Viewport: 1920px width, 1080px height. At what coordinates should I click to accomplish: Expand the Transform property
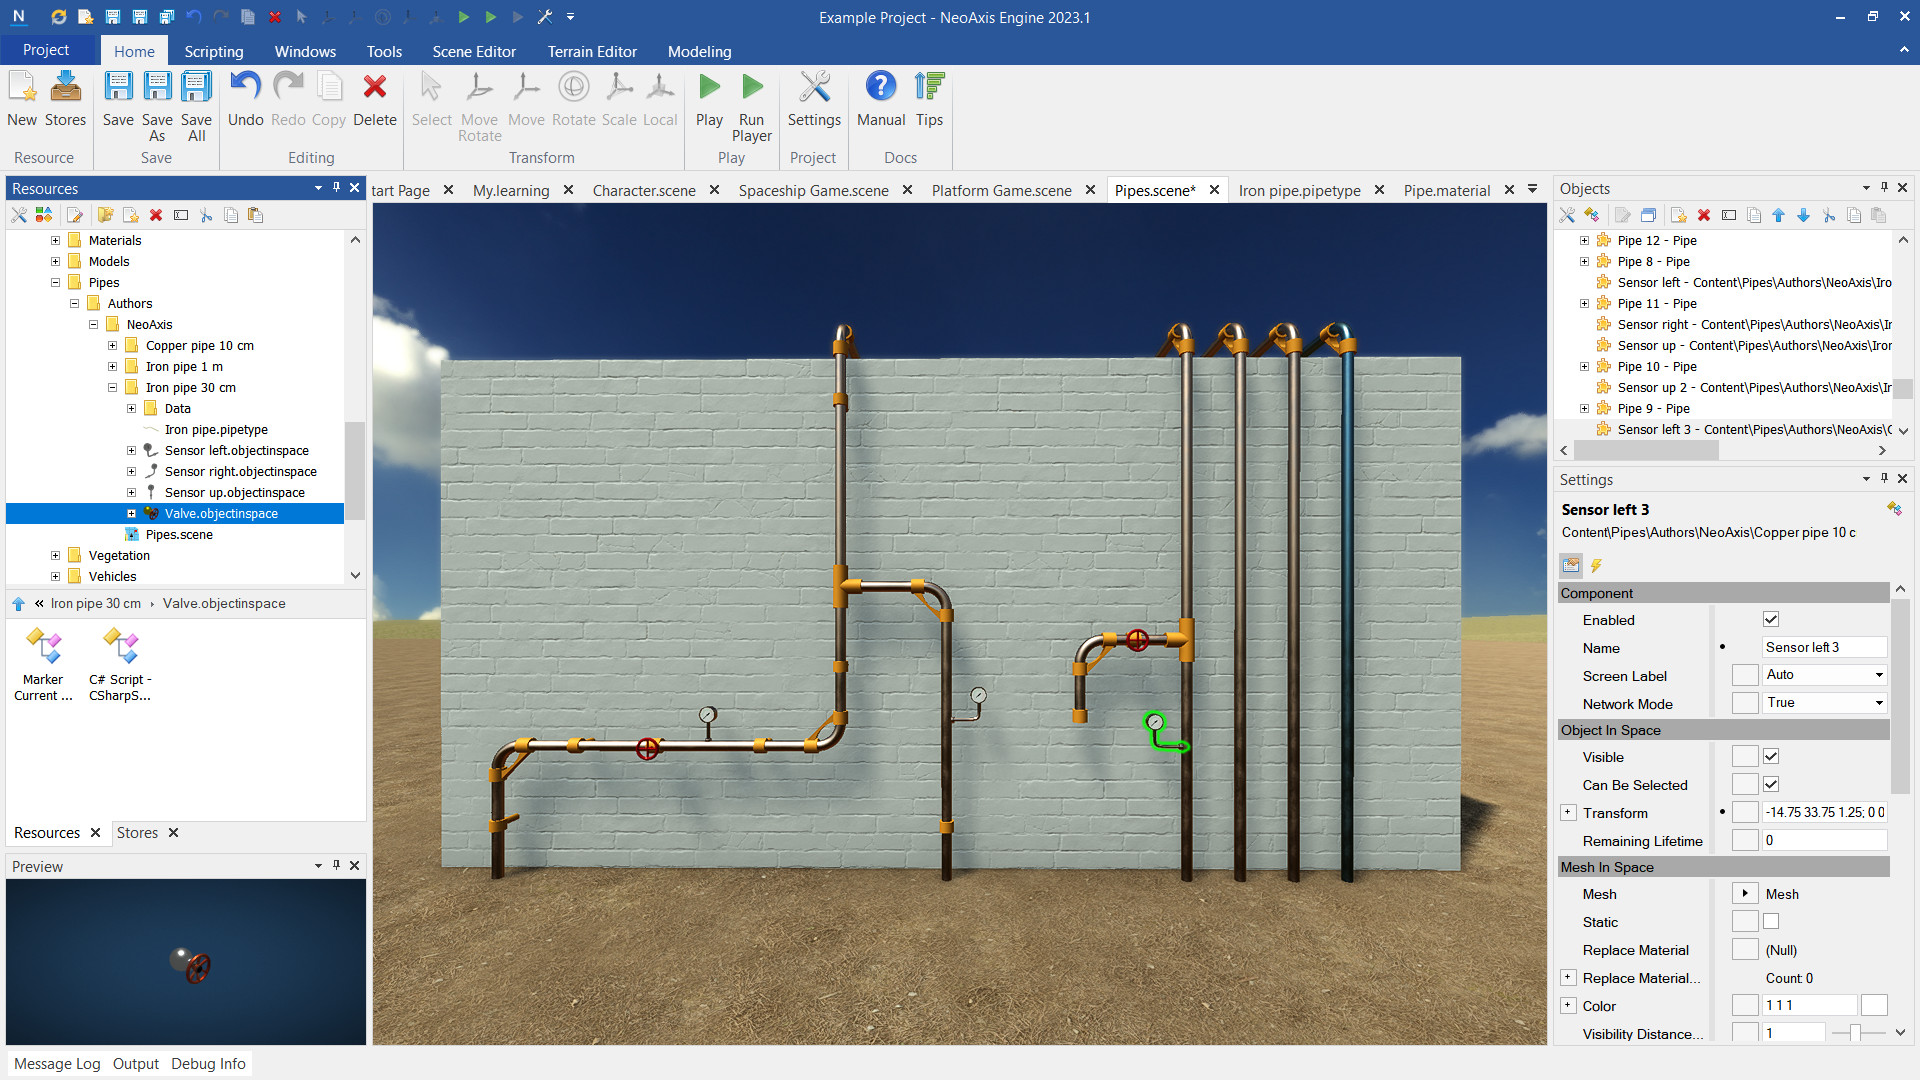click(1568, 813)
